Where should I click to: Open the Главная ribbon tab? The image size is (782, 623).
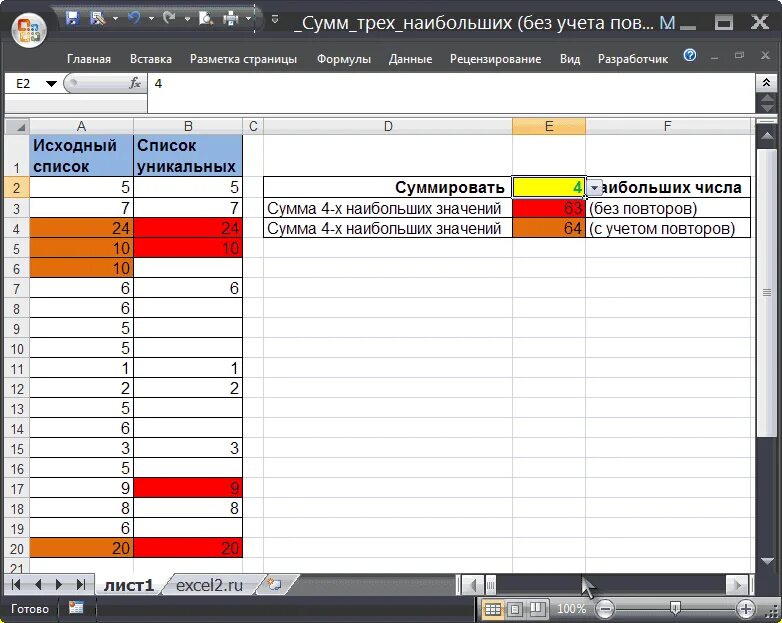(x=89, y=59)
